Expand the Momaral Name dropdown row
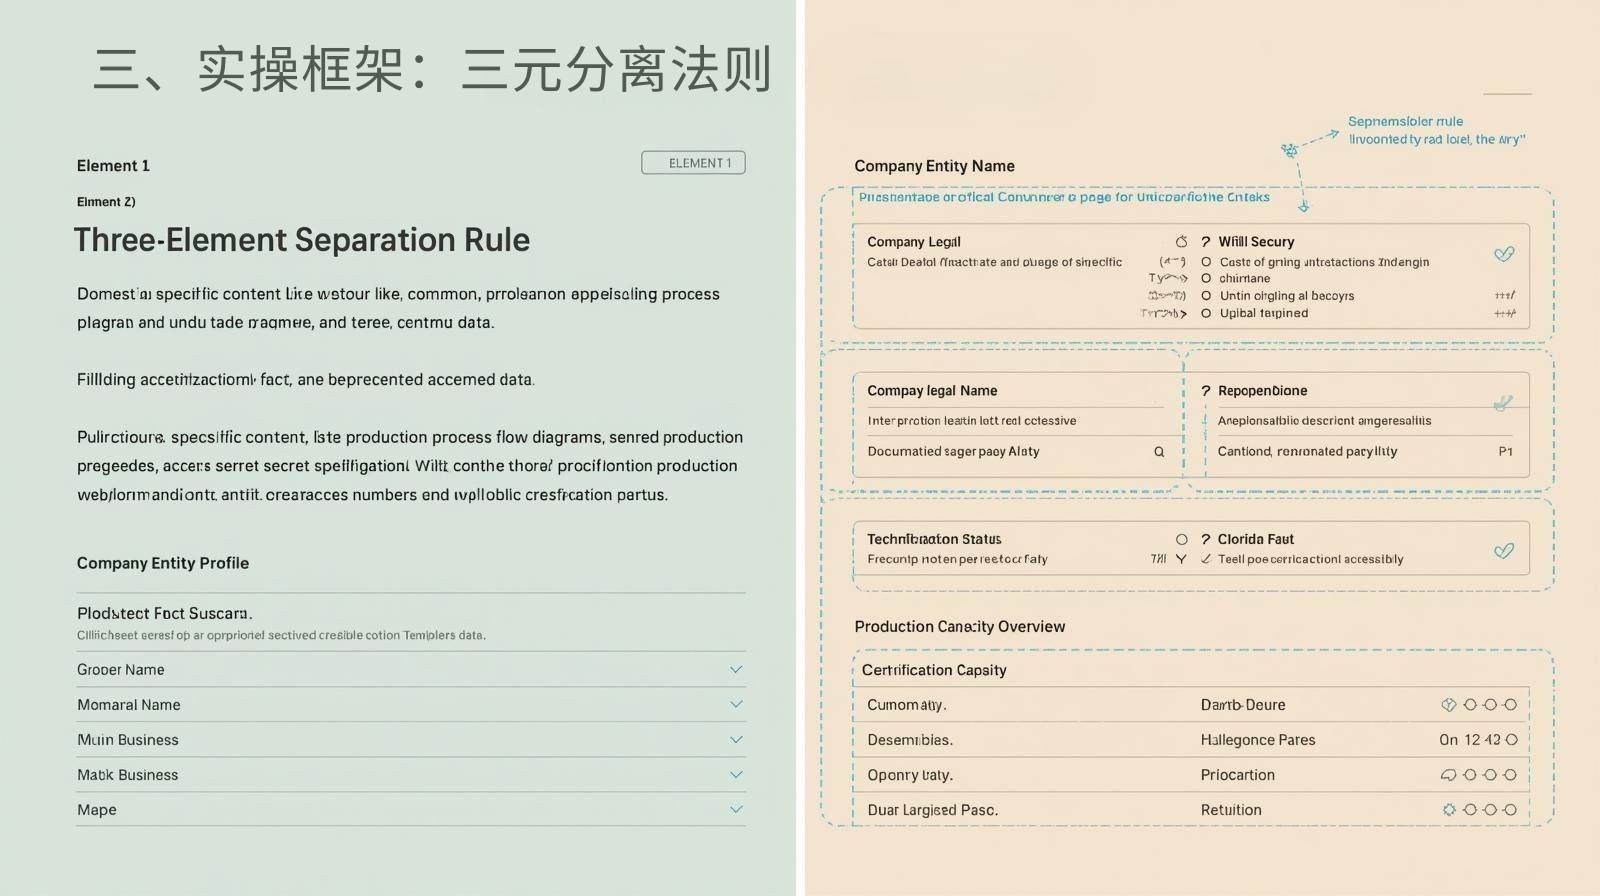Screen dimensions: 1600x896 [736, 704]
